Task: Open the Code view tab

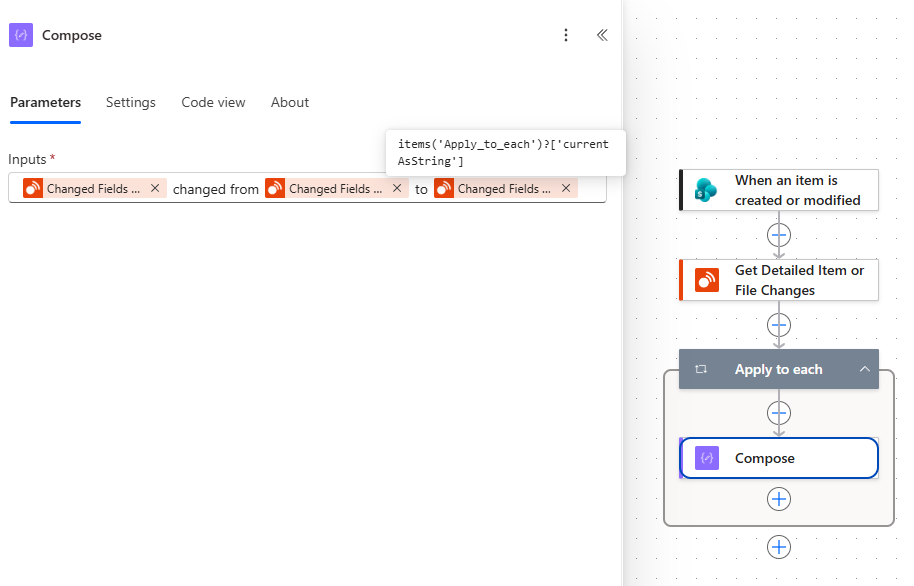Action: [213, 103]
